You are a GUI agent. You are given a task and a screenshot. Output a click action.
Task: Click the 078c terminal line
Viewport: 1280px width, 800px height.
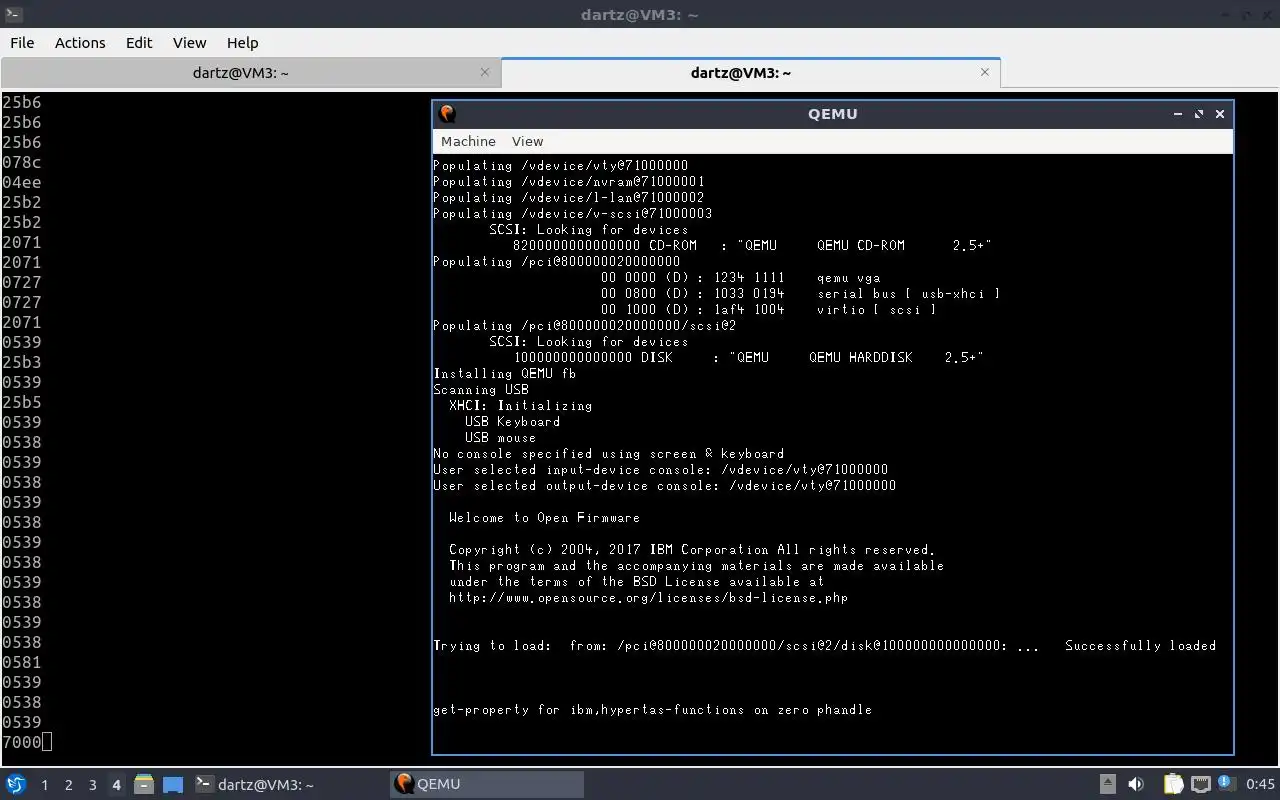click(21, 162)
